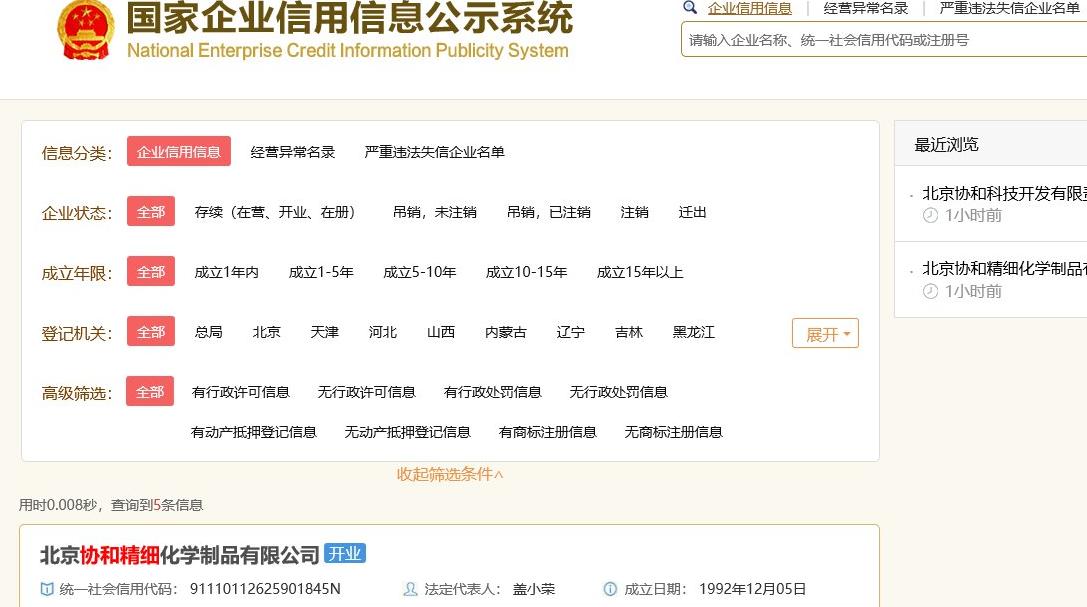Click the person icon beside 法定代表人
The image size is (1087, 607).
point(410,590)
